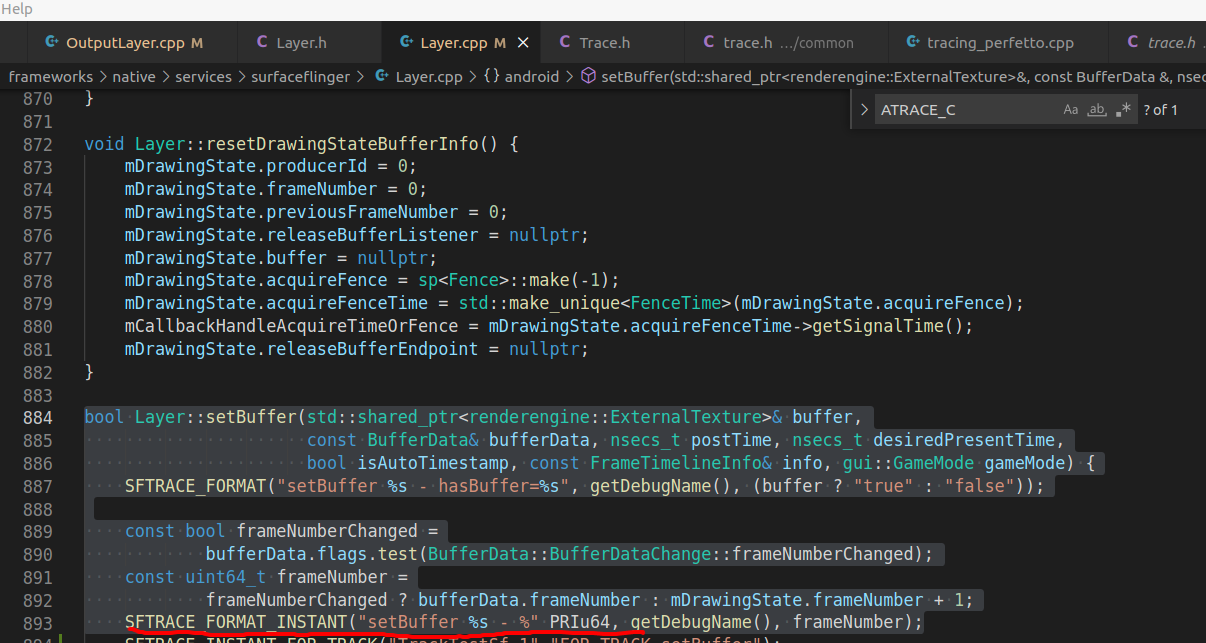The height and width of the screenshot is (643, 1206).
Task: Click resetDrawingStateBufferInfo function name
Action: [343, 144]
